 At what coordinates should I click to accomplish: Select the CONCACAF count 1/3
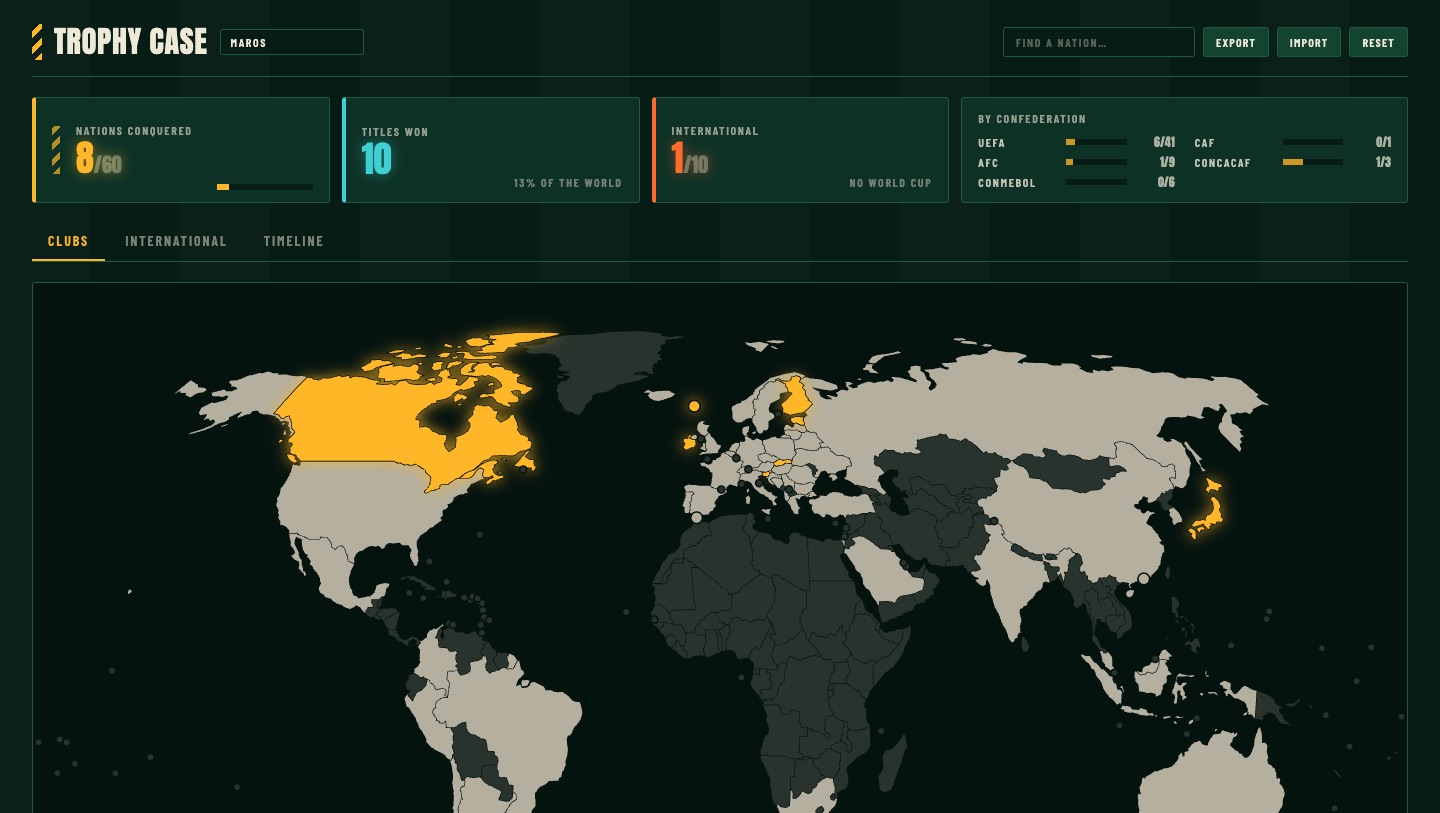tap(1383, 162)
